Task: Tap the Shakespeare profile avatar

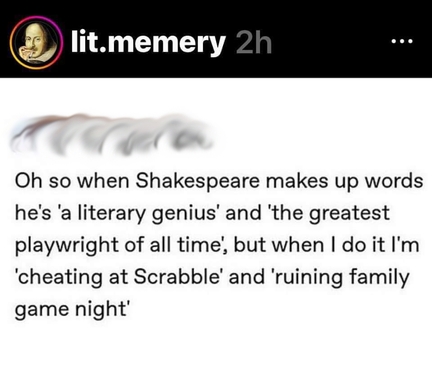Action: [x=36, y=43]
